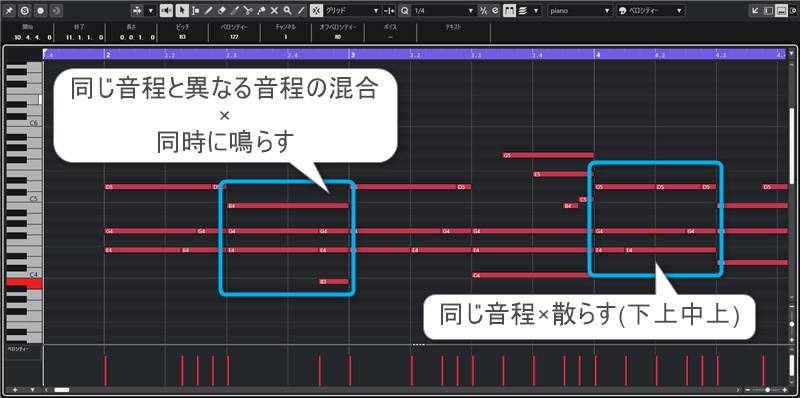Select the Zoom magnifier tool

(x=288, y=10)
